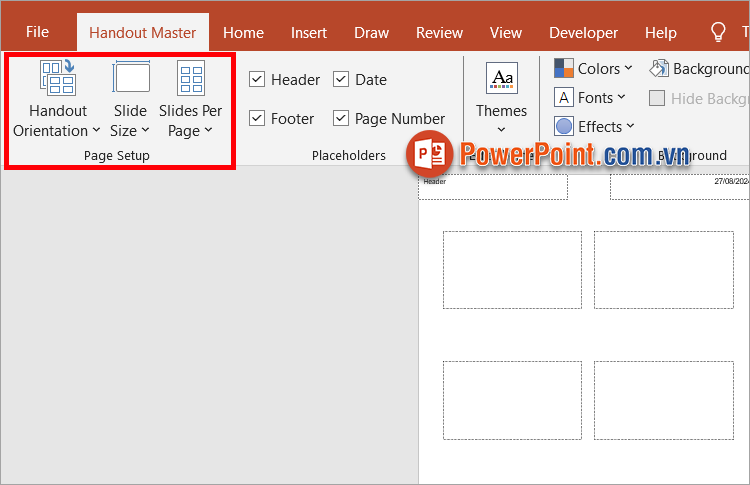The image size is (750, 485).
Task: Click the Background Styles paint icon
Action: 659,68
